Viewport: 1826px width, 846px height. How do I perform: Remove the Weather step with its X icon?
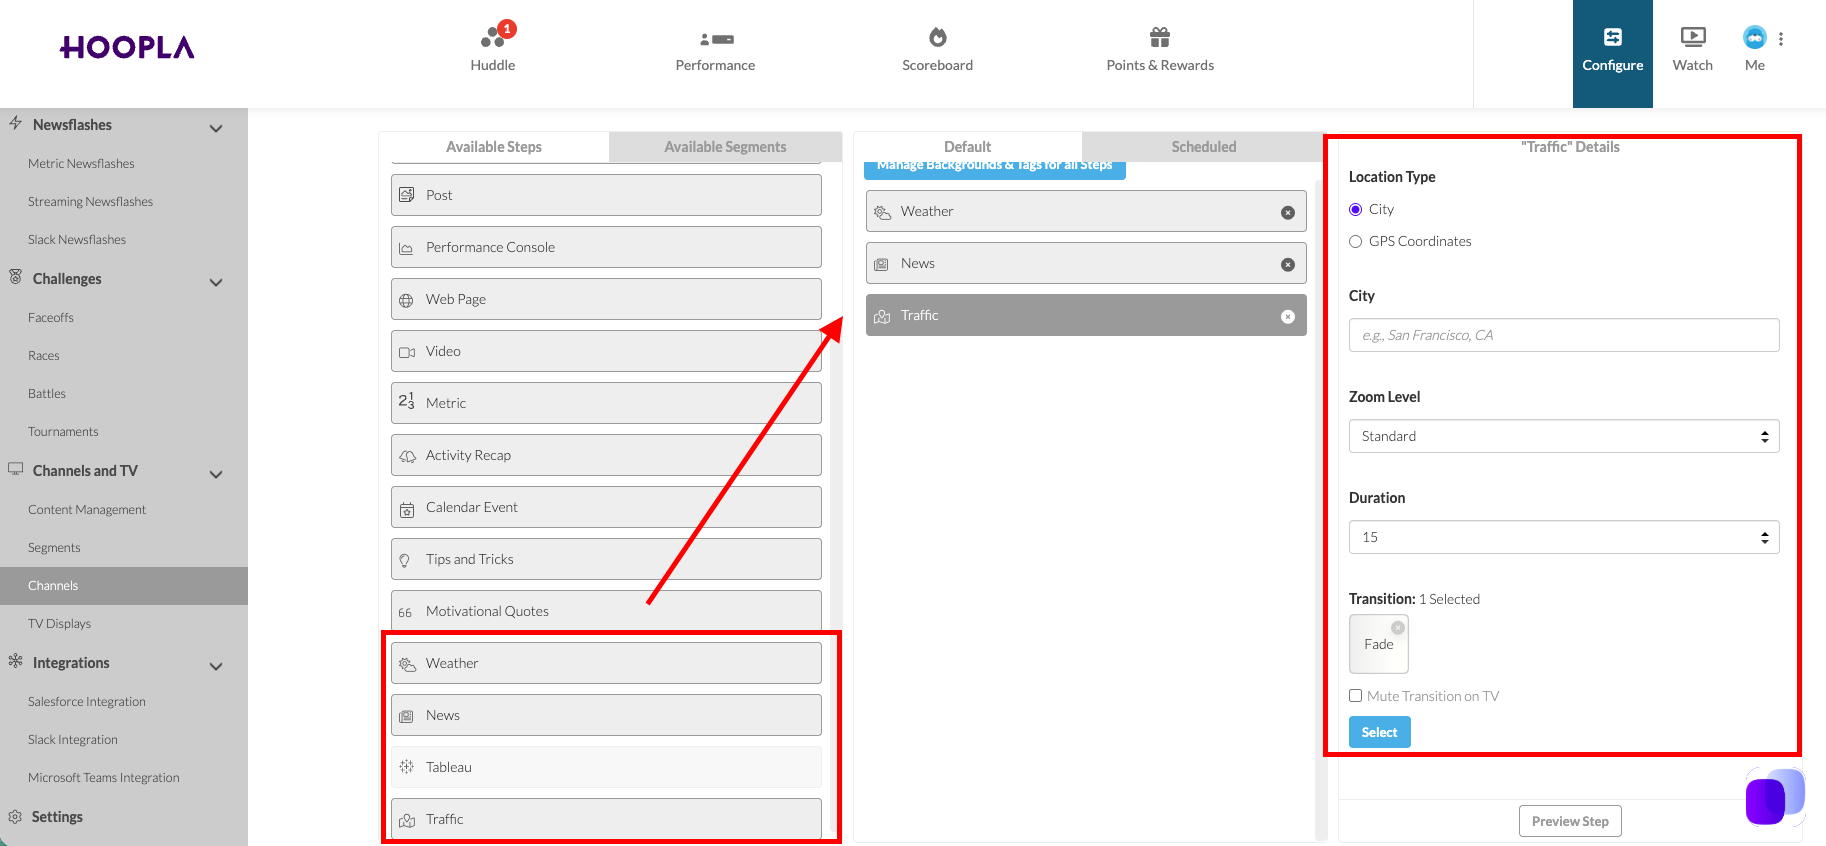[1288, 212]
